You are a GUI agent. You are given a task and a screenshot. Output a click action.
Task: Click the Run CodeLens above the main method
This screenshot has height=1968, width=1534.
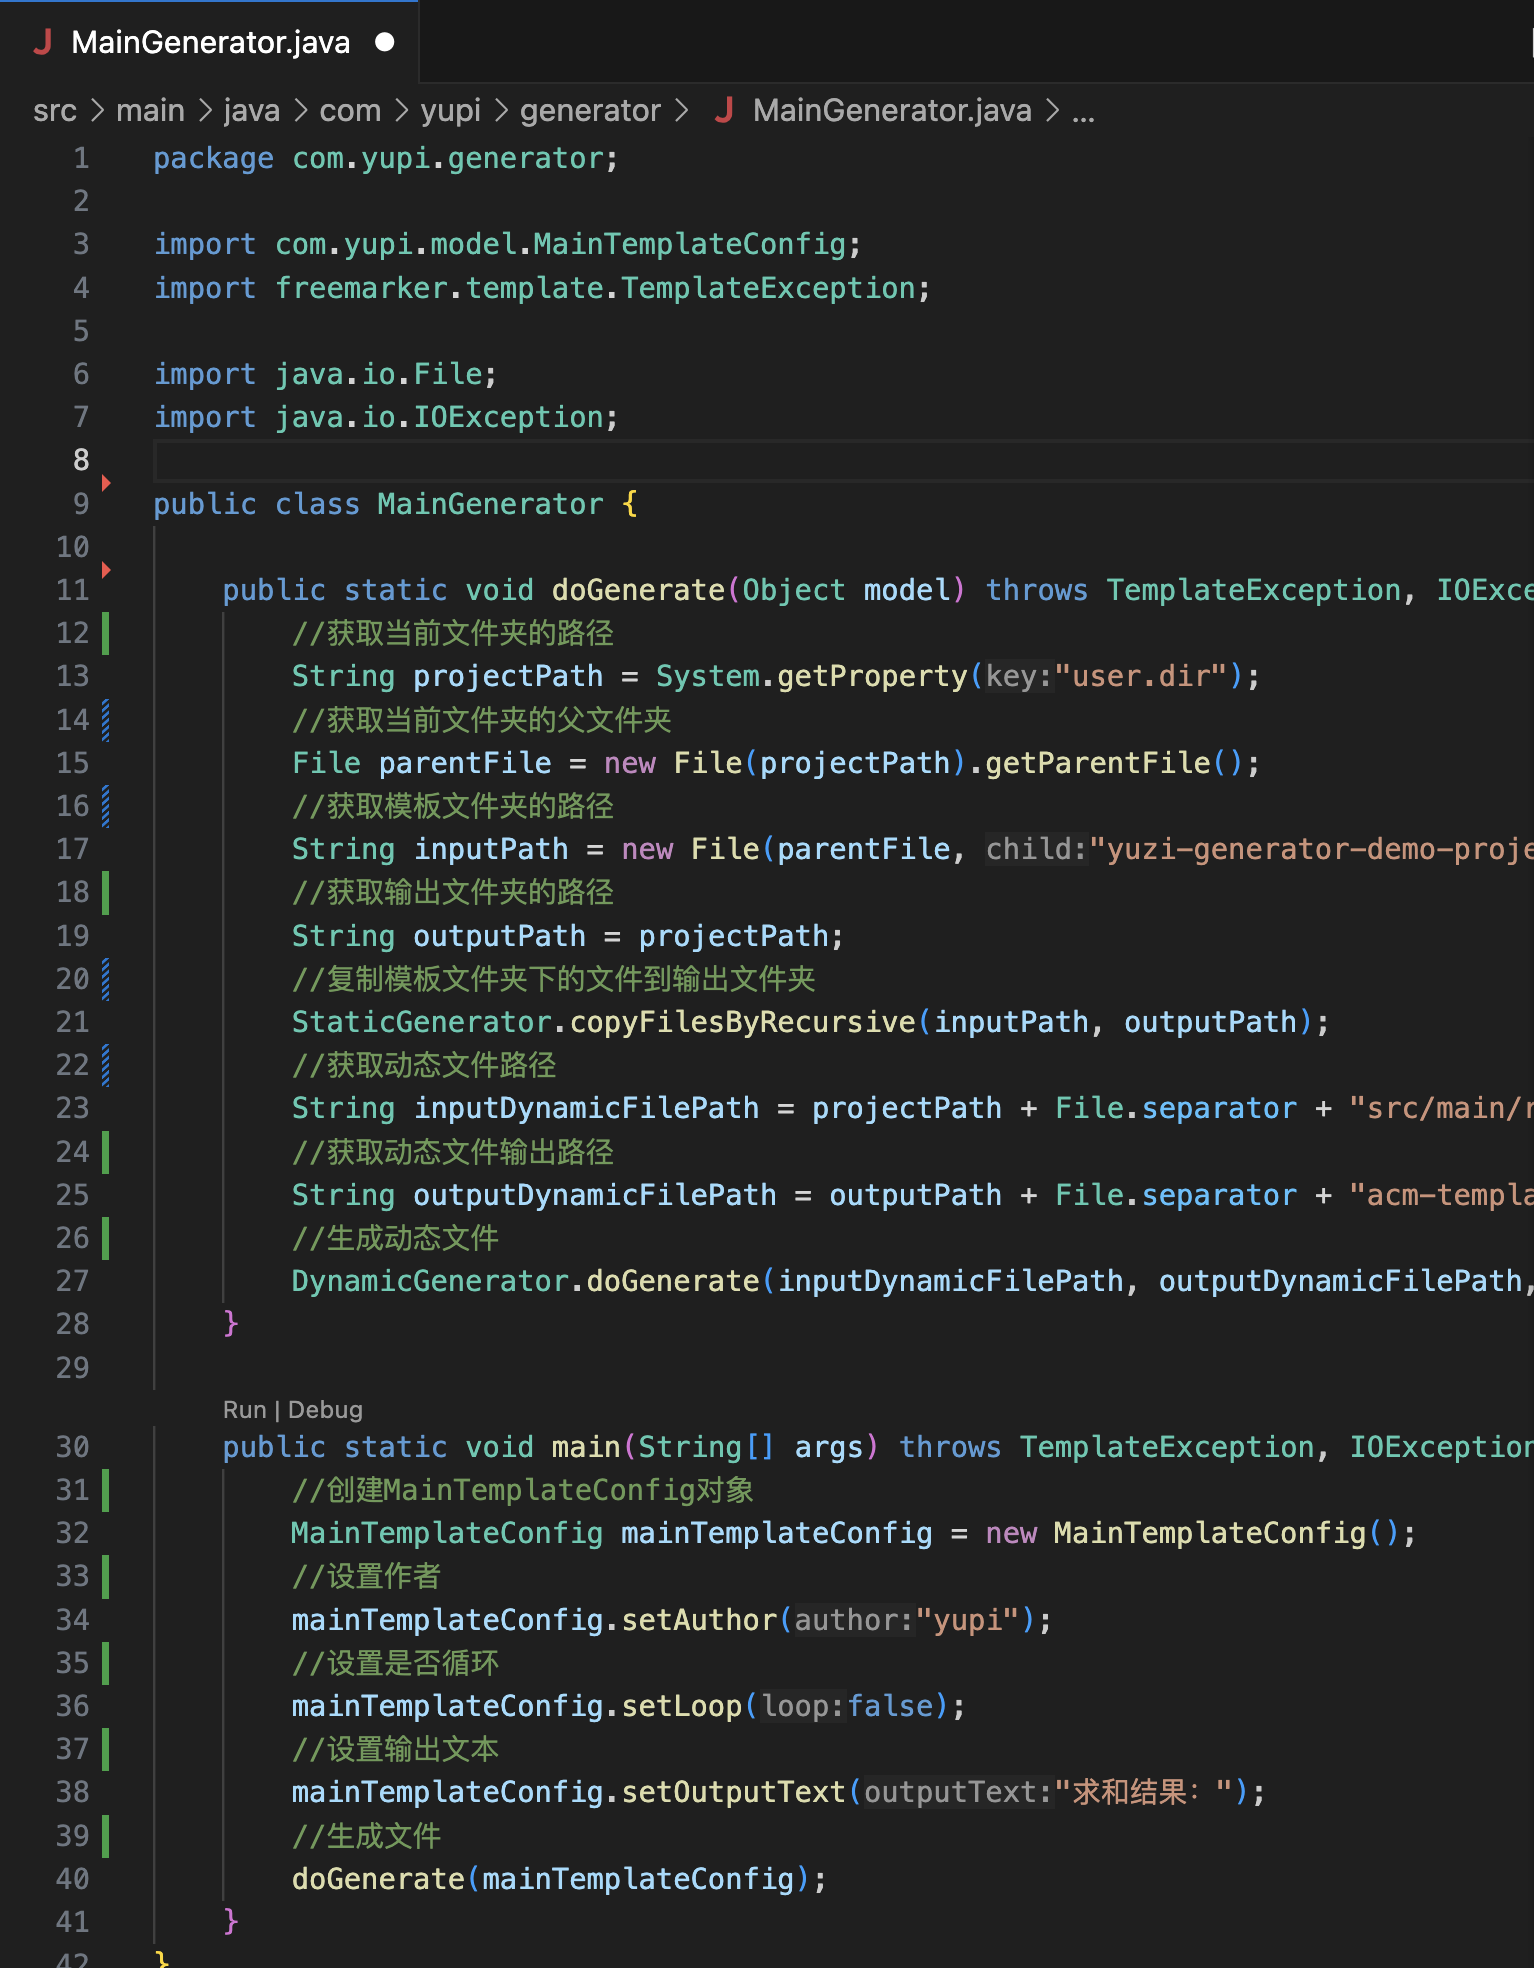point(244,1410)
